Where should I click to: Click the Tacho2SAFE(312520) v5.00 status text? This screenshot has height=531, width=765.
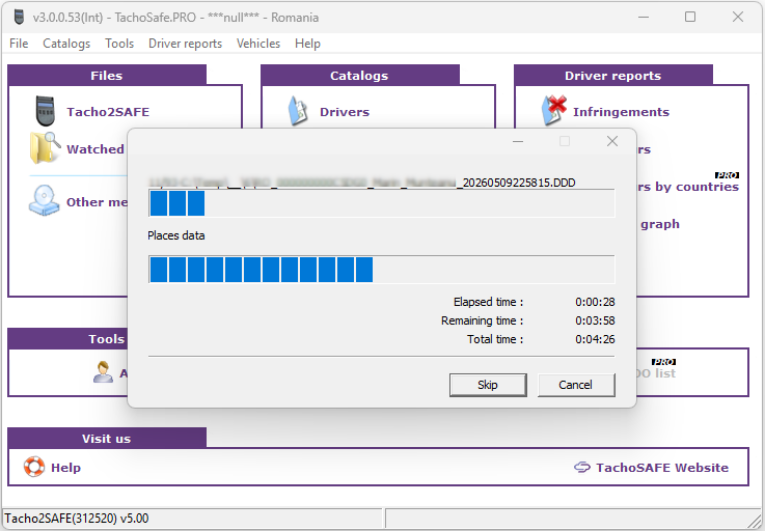coord(77,518)
